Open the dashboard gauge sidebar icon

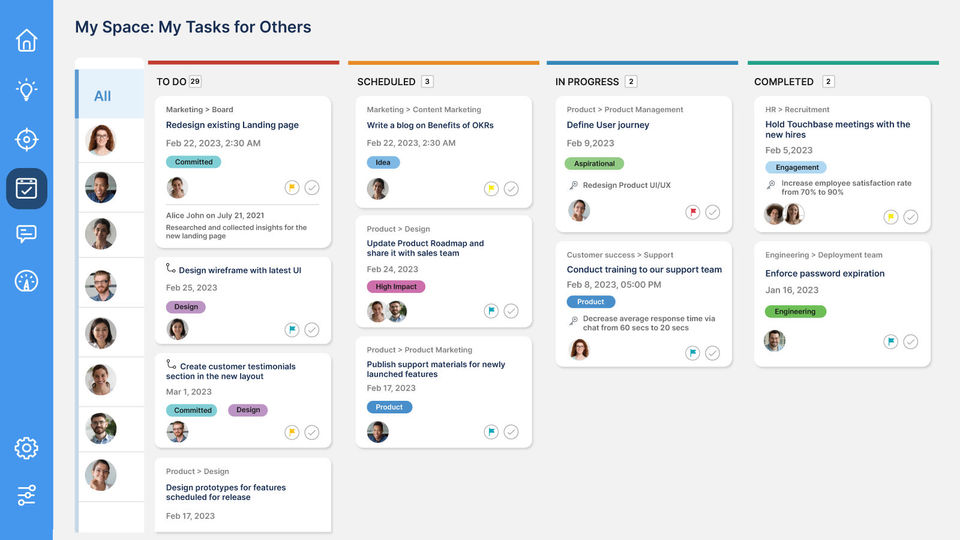click(26, 281)
